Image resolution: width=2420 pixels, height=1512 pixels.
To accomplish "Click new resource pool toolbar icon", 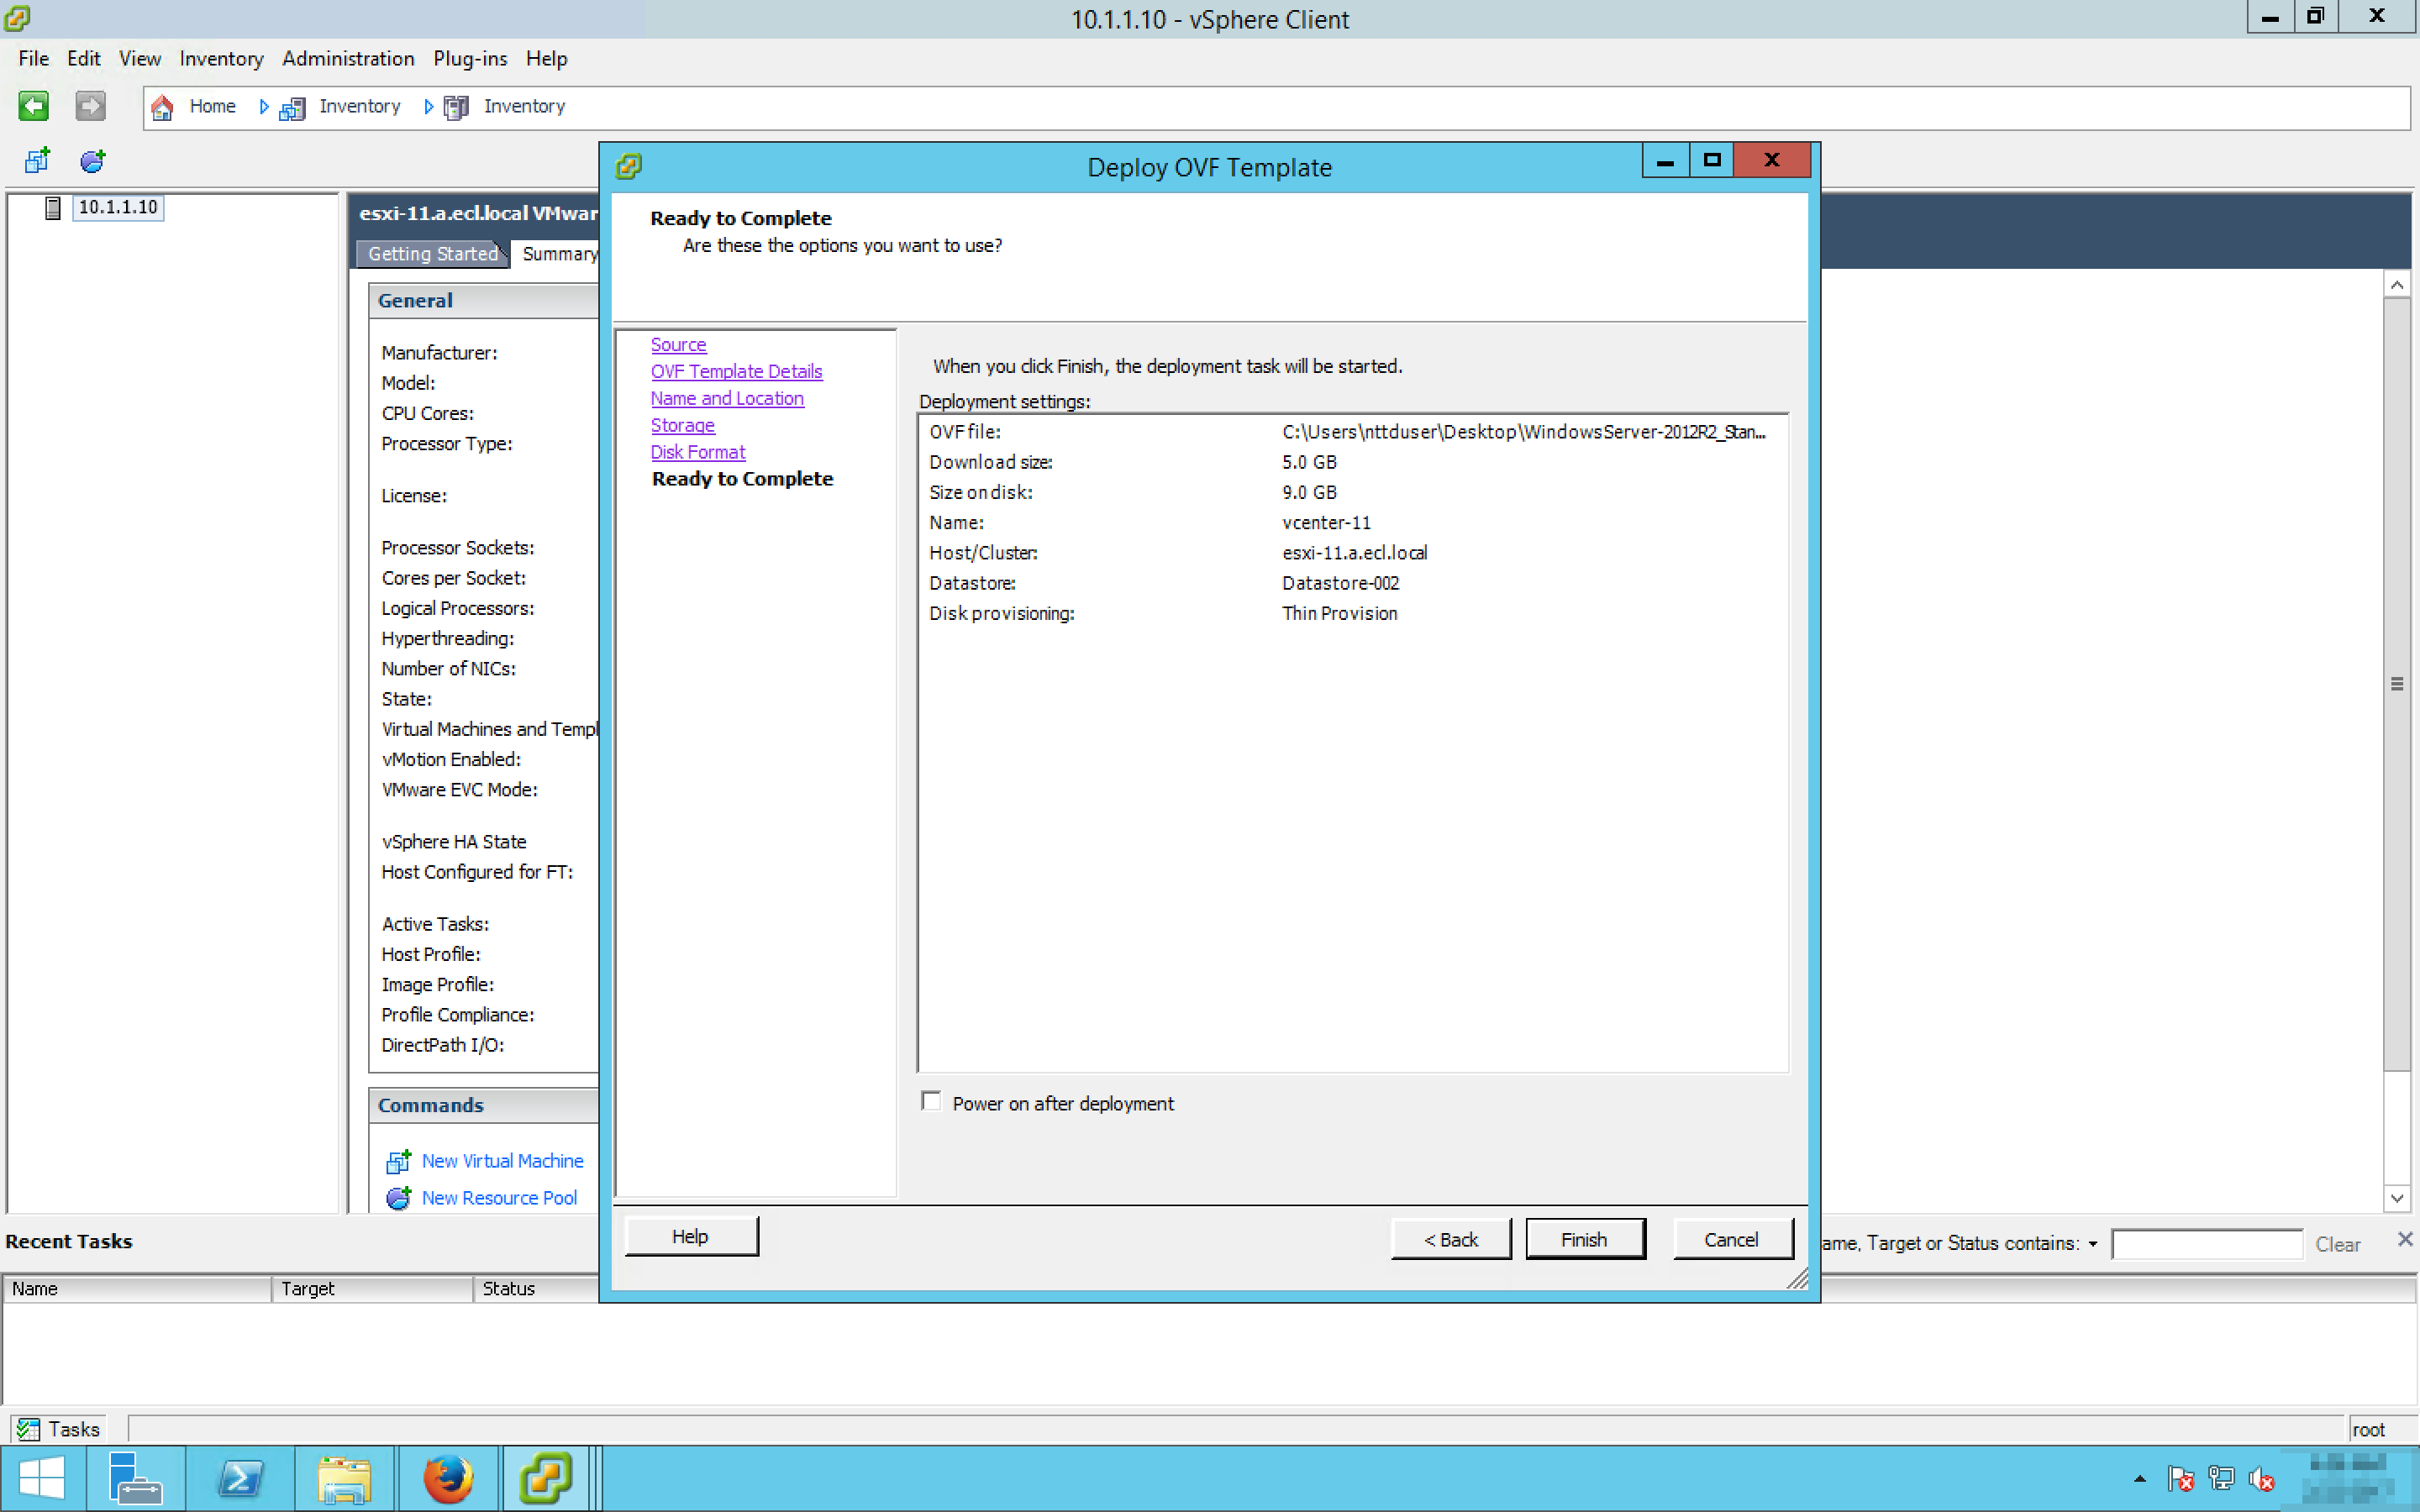I will (x=92, y=160).
